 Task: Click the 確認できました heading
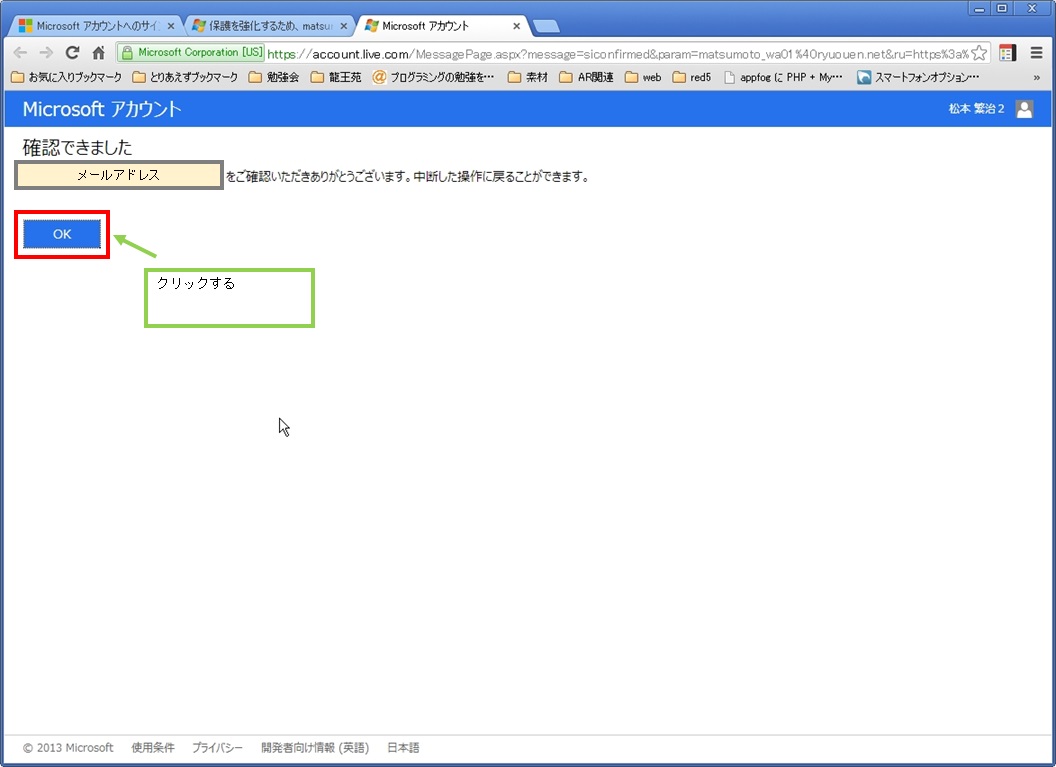coord(77,147)
